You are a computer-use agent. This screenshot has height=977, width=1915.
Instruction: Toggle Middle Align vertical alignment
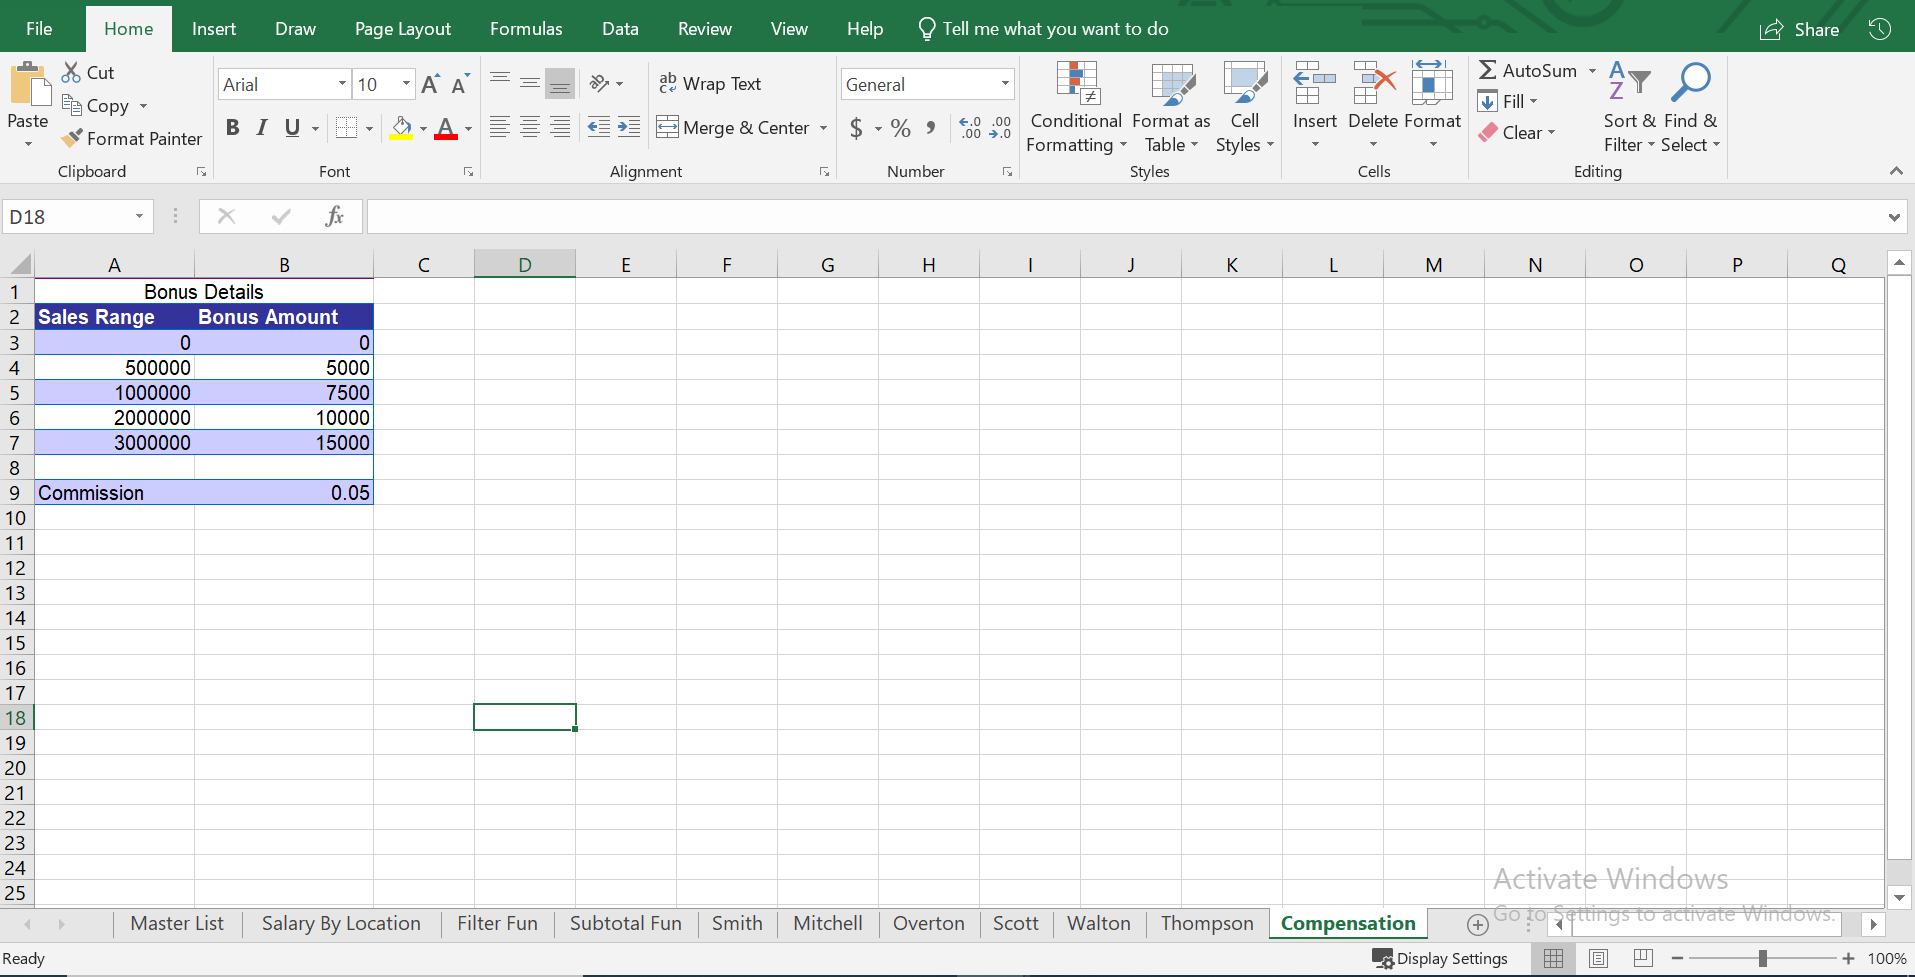tap(530, 83)
